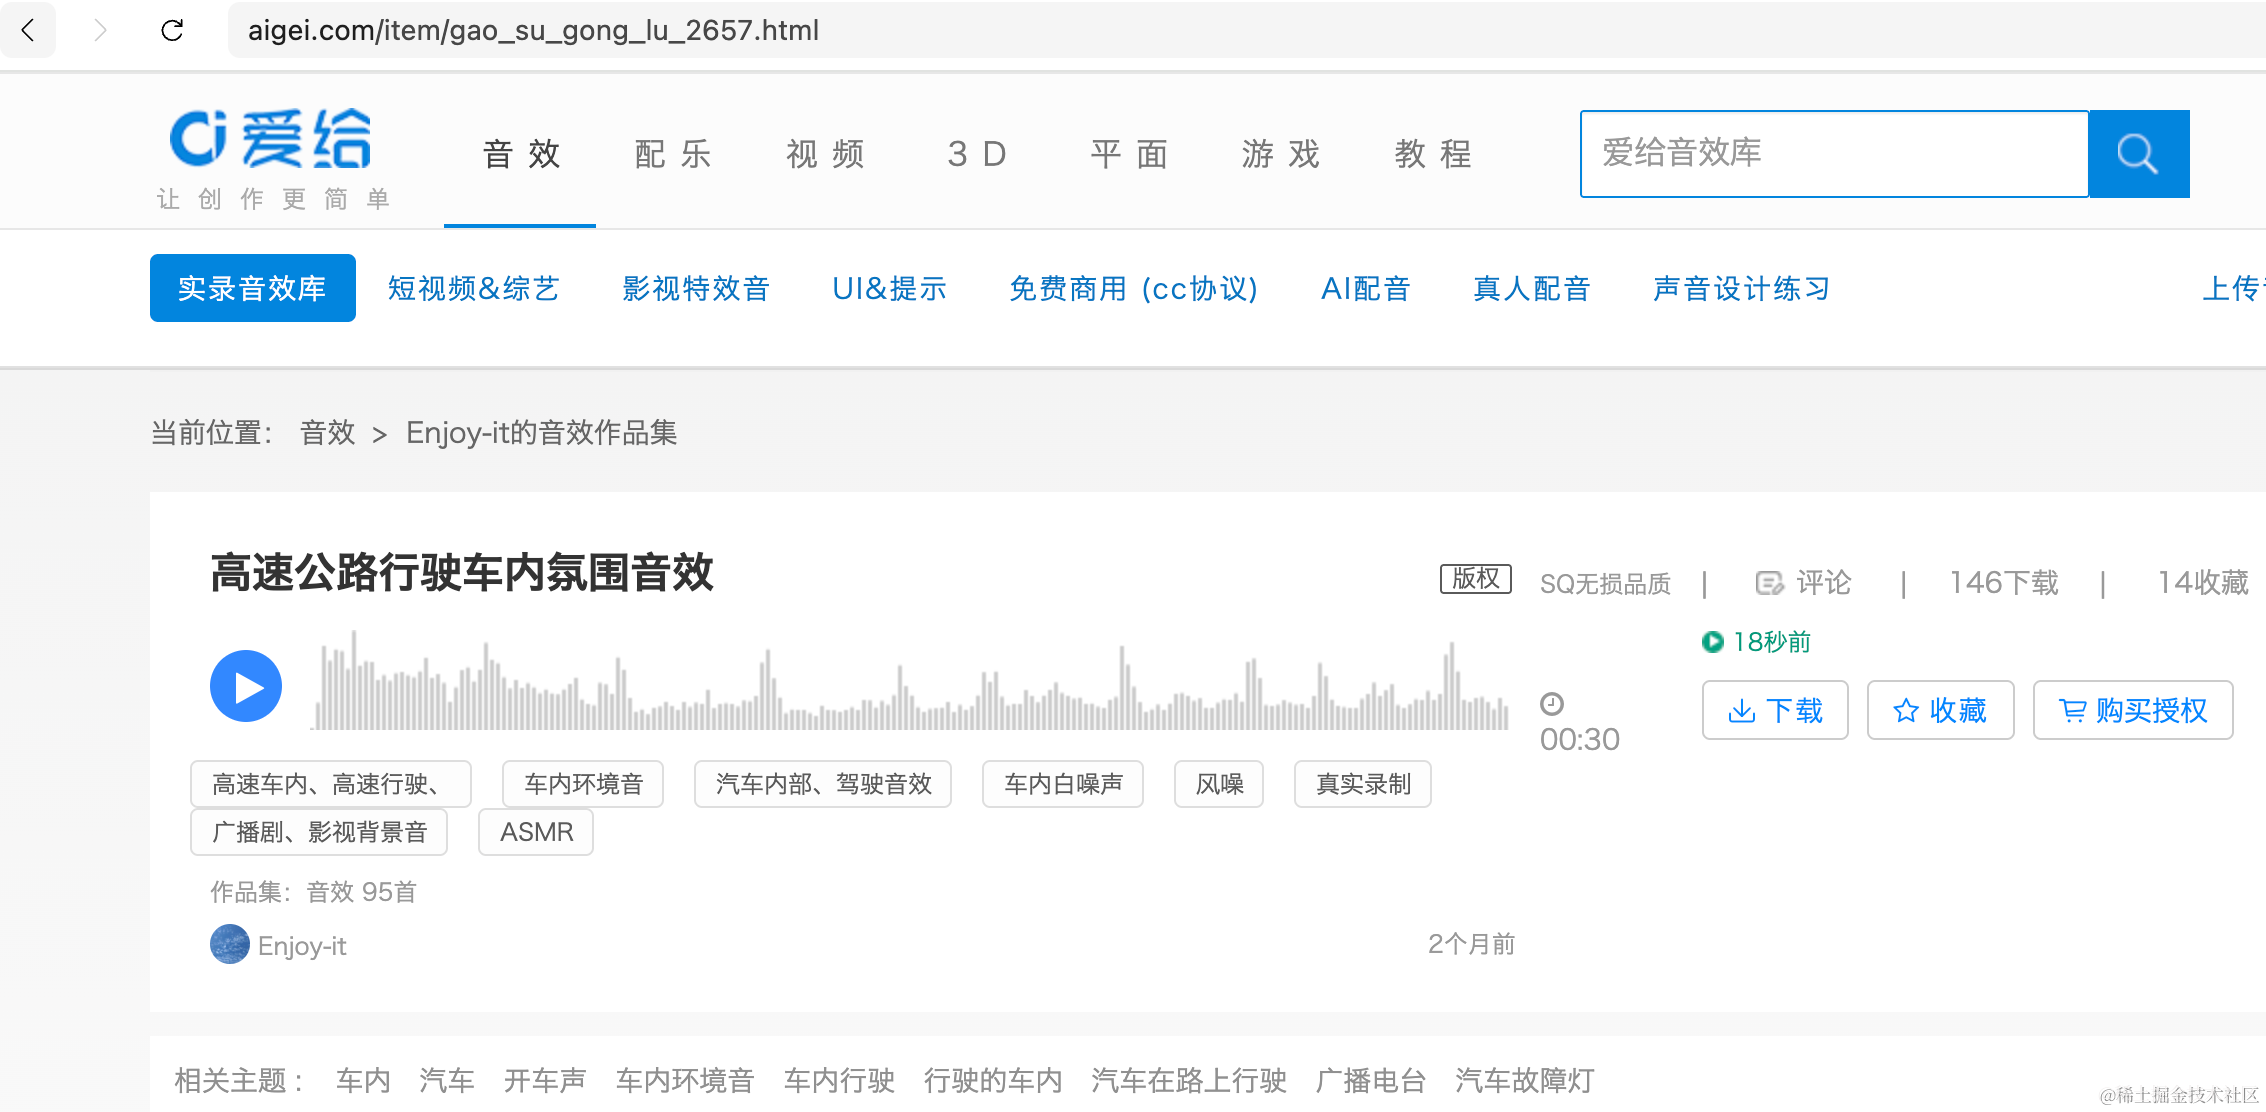Click the 爱给音效库 search field

(x=1834, y=154)
